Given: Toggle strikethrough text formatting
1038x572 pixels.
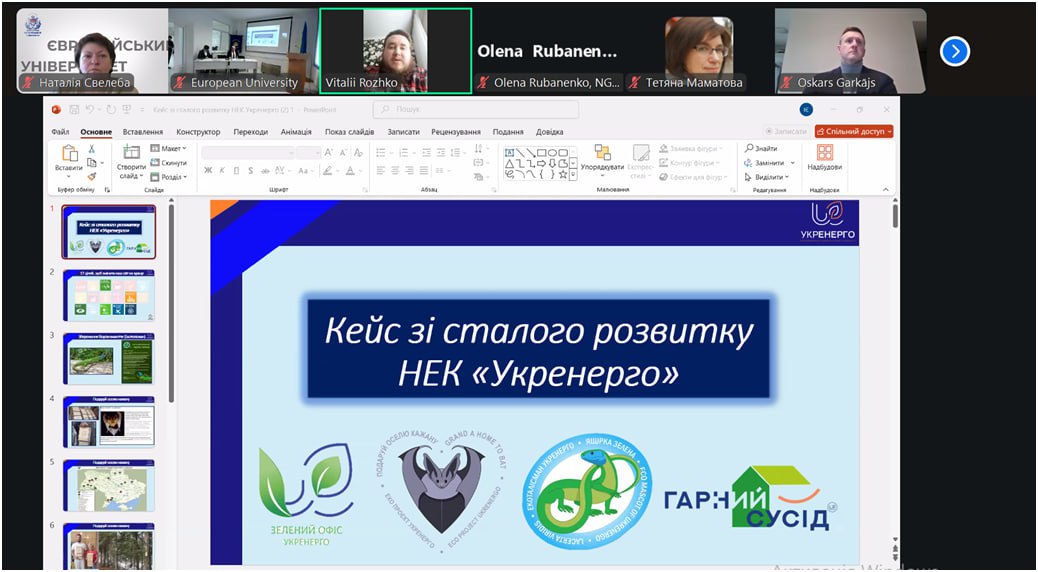Looking at the screenshot, I should 264,171.
